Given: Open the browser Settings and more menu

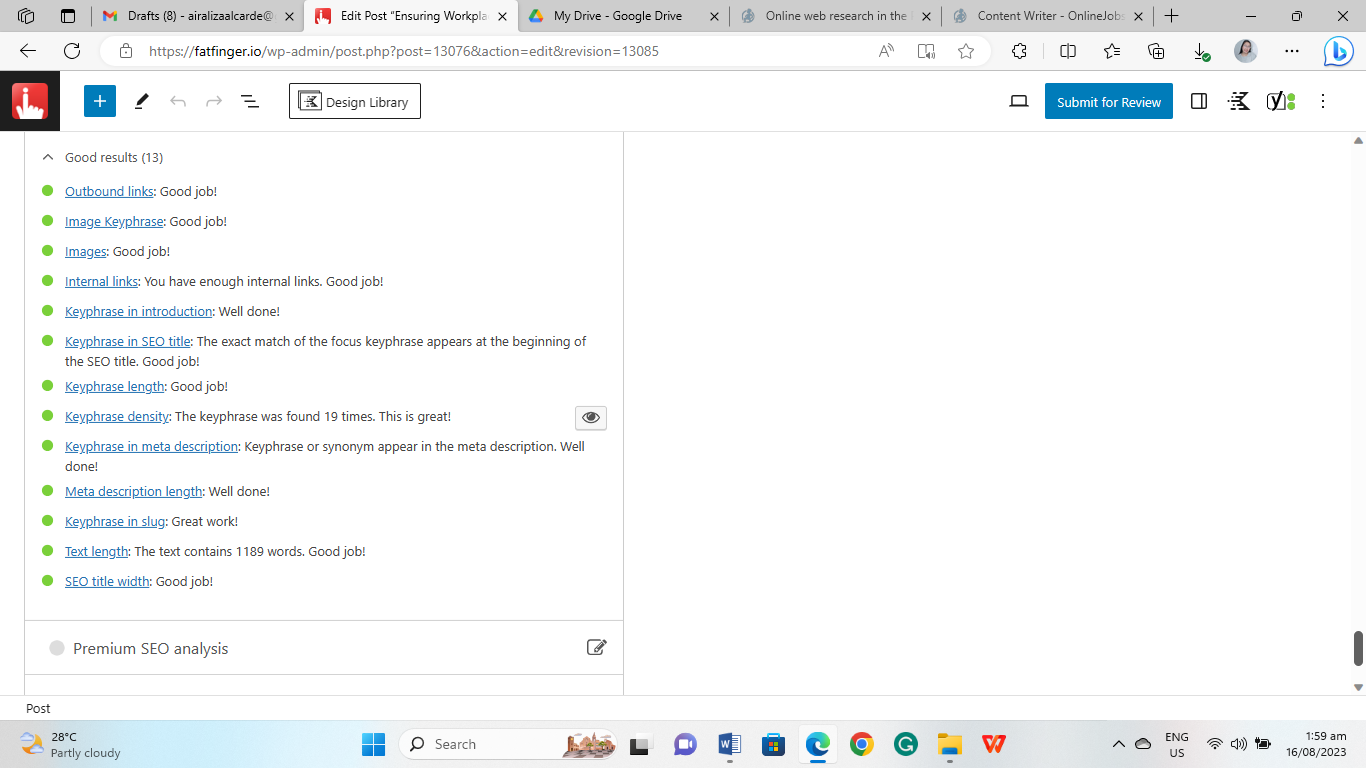Looking at the screenshot, I should click(x=1291, y=51).
